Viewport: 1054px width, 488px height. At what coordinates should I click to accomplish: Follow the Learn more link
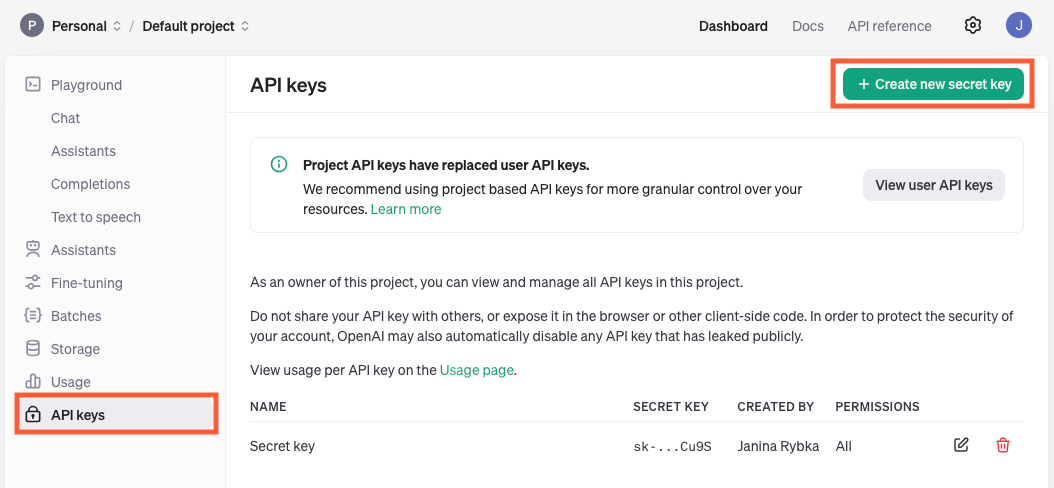(405, 209)
